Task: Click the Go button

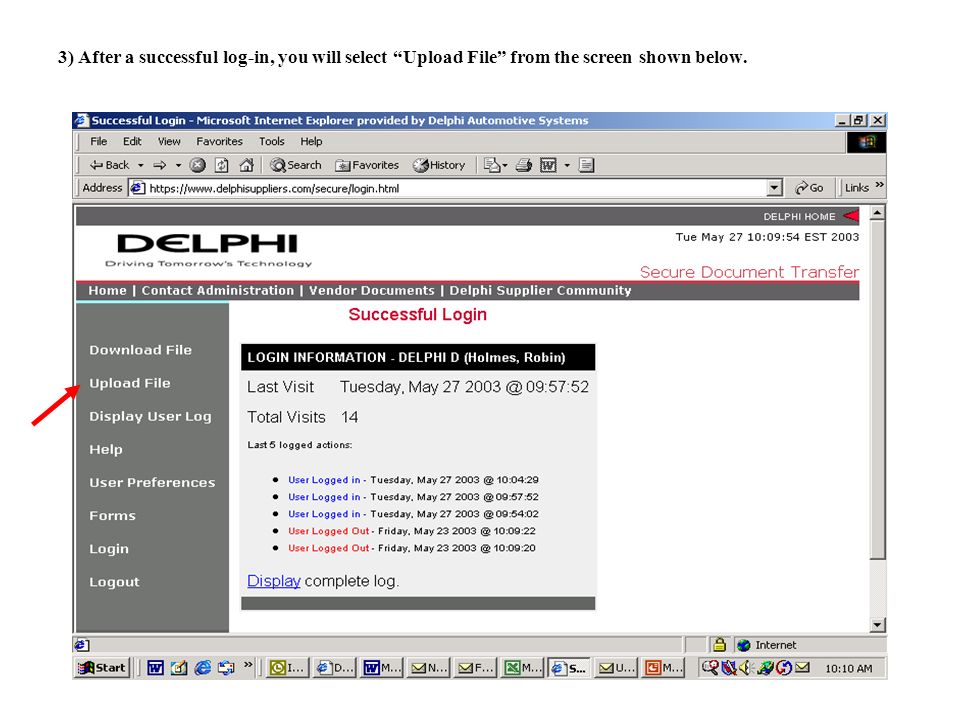Action: [x=809, y=188]
